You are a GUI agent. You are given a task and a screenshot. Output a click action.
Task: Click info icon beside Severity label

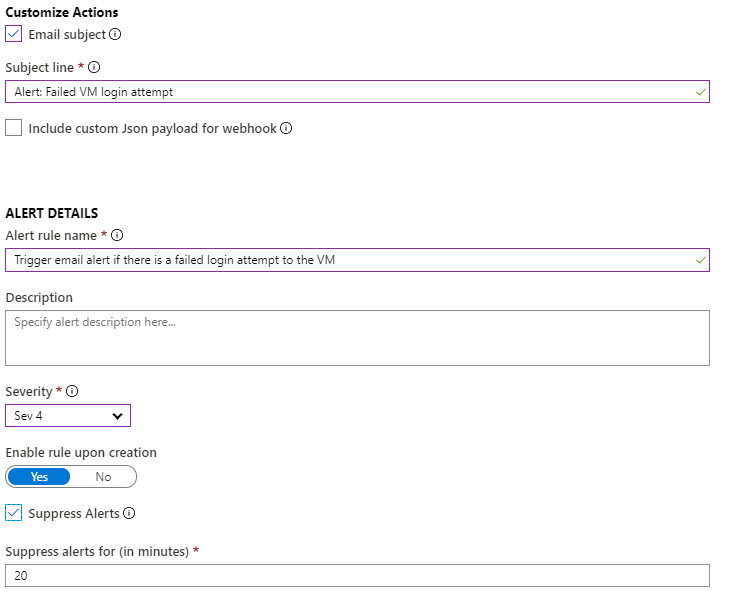coord(70,391)
